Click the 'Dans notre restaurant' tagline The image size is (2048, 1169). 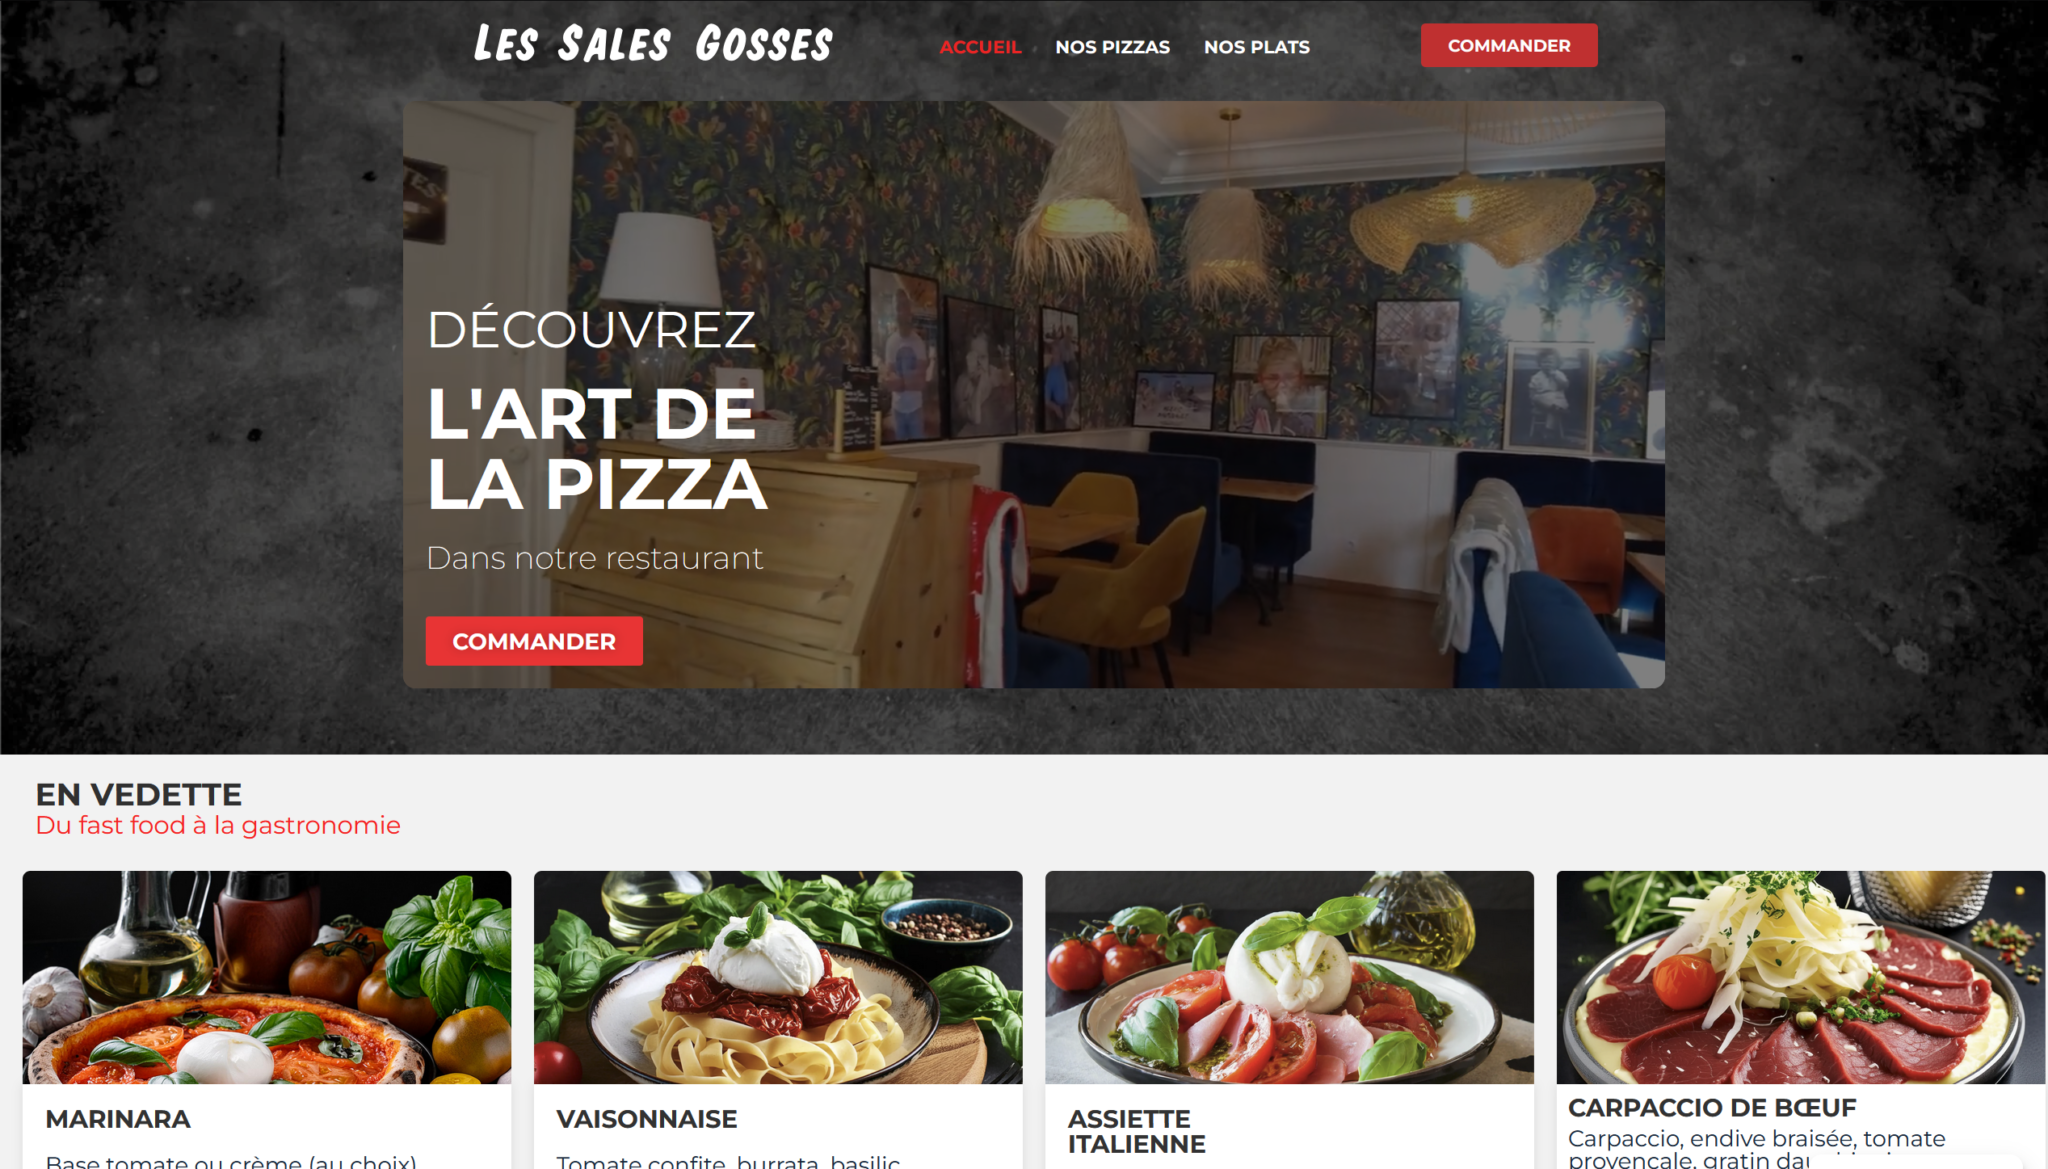coord(595,558)
